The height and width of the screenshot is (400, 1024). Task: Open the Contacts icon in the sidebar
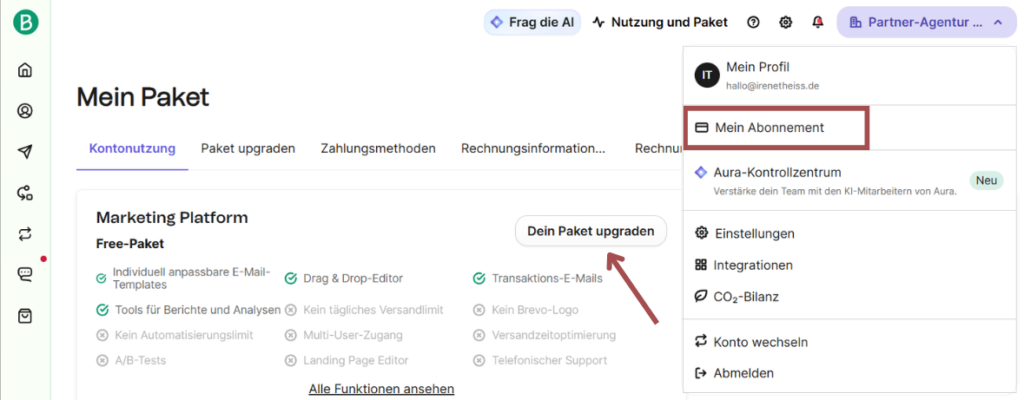(25, 111)
